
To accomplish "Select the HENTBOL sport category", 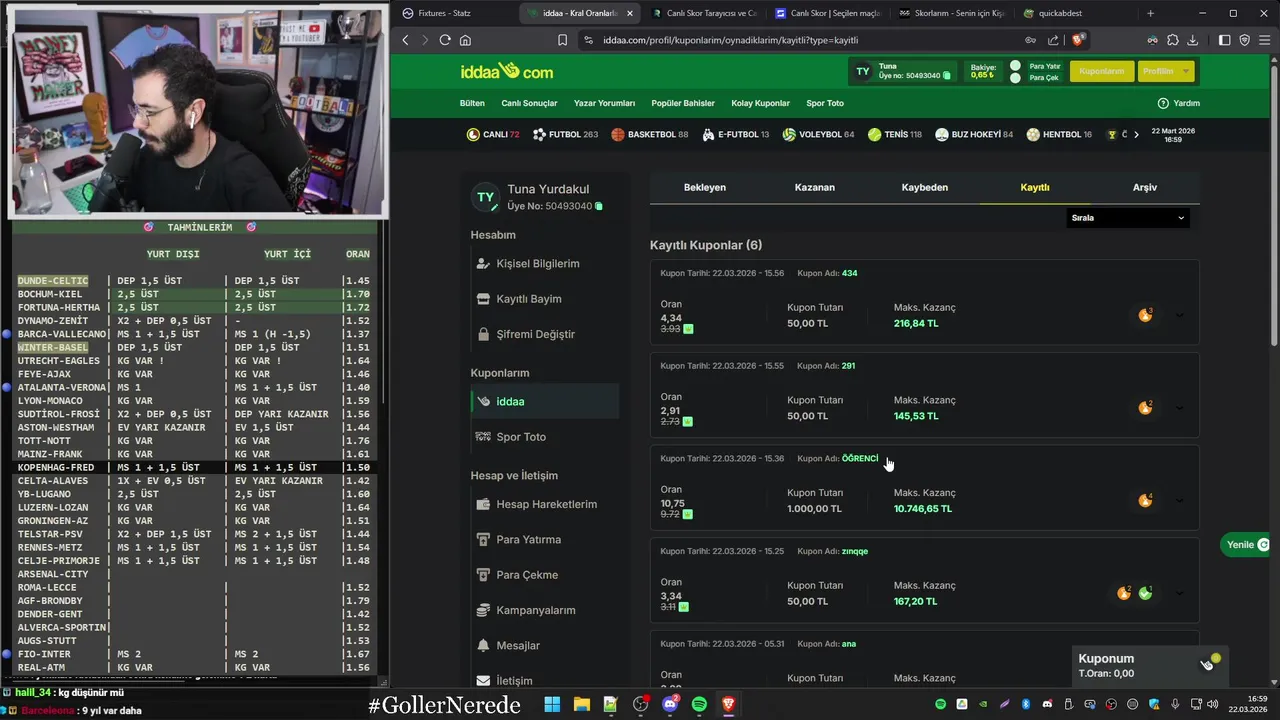I will [x=1059, y=134].
